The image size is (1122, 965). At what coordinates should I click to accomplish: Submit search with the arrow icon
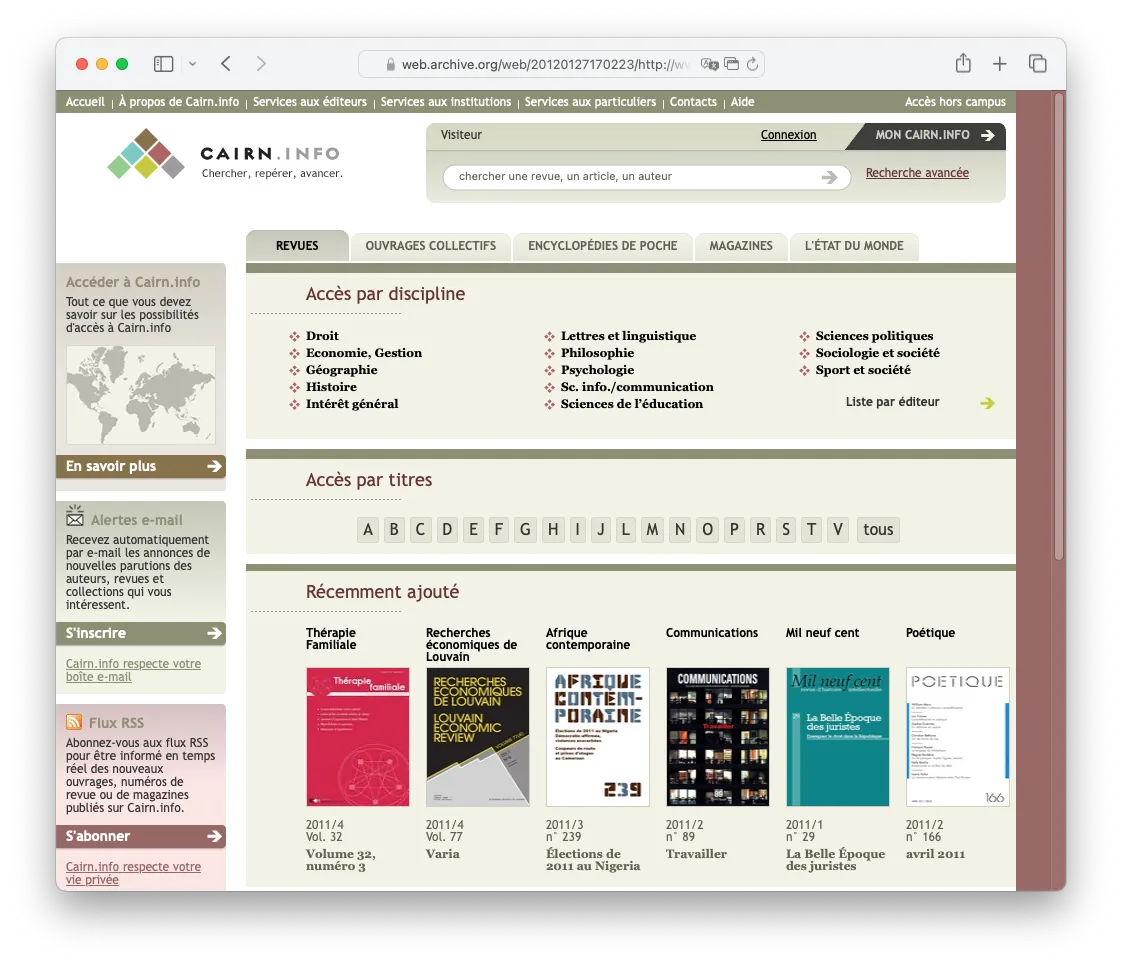829,177
